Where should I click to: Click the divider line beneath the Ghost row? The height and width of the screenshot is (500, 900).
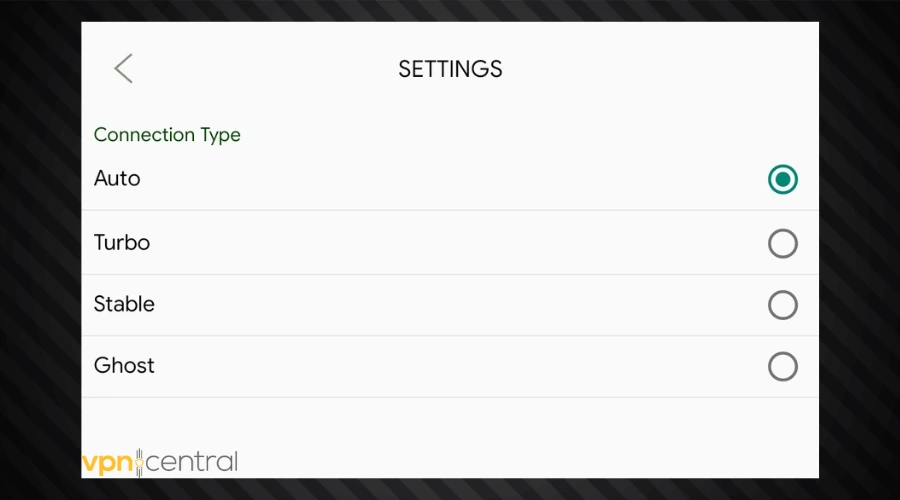tap(450, 397)
